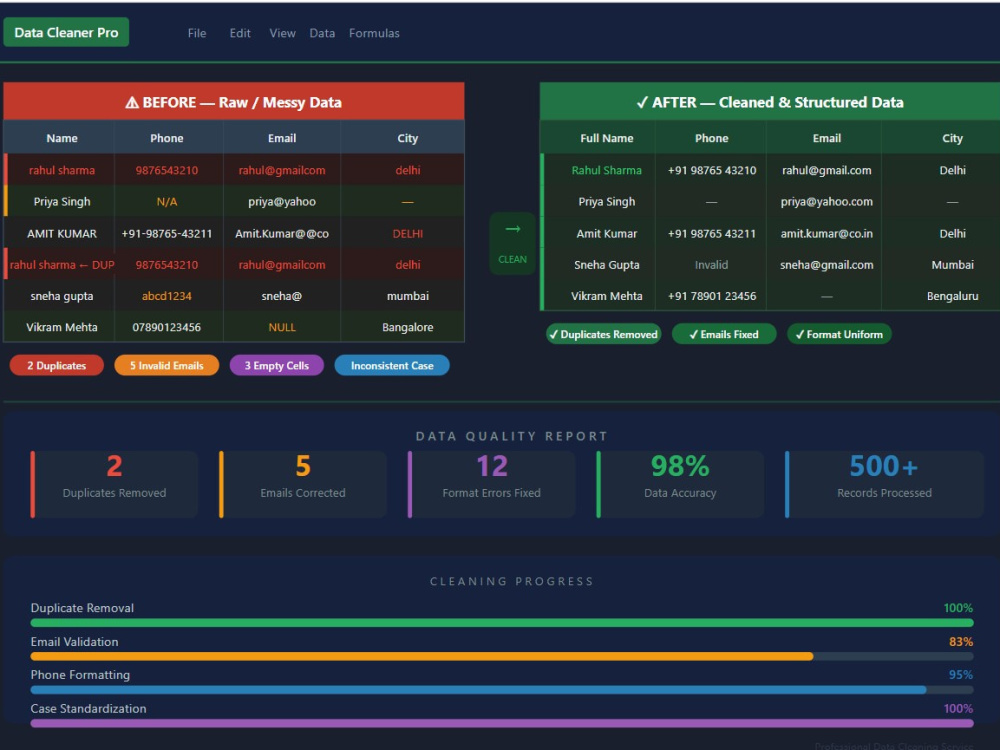Click the Email column header in Before table

(x=282, y=138)
